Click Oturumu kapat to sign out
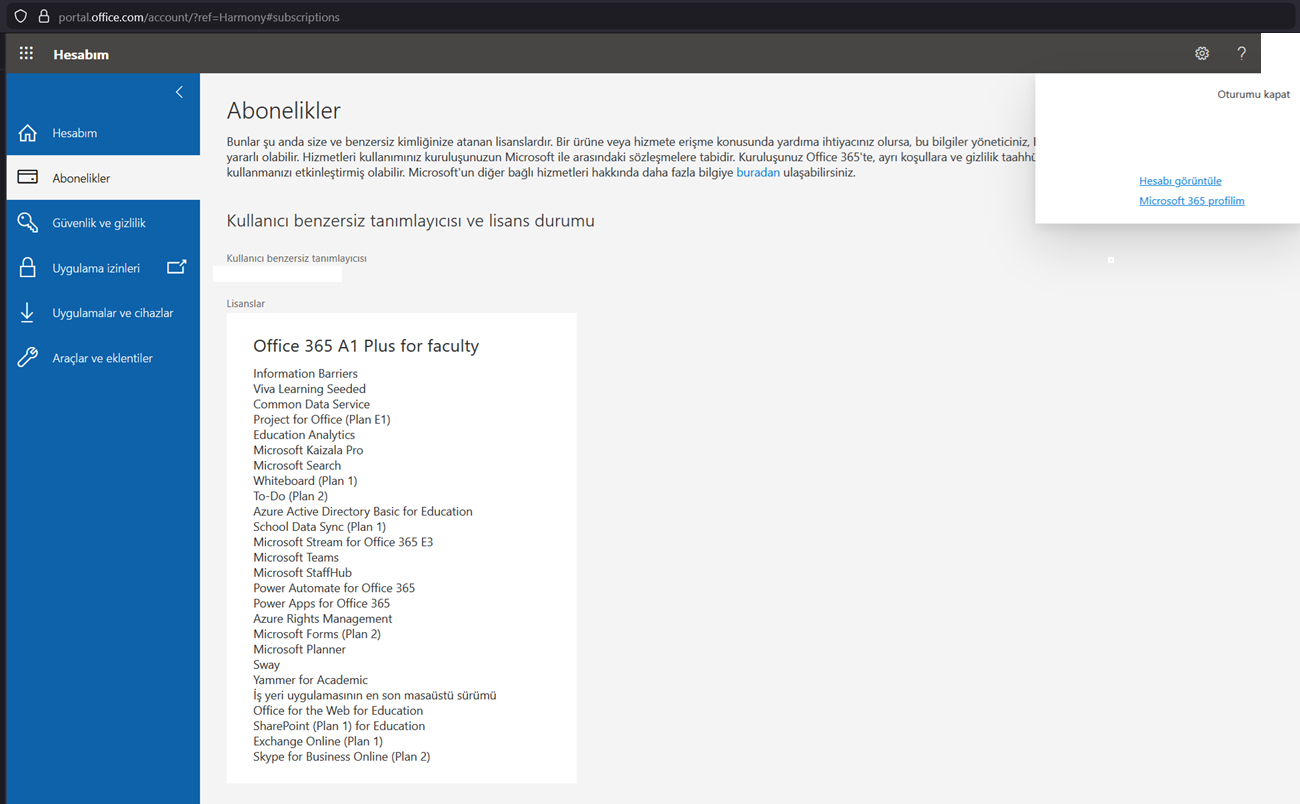1300x804 pixels. (1253, 95)
